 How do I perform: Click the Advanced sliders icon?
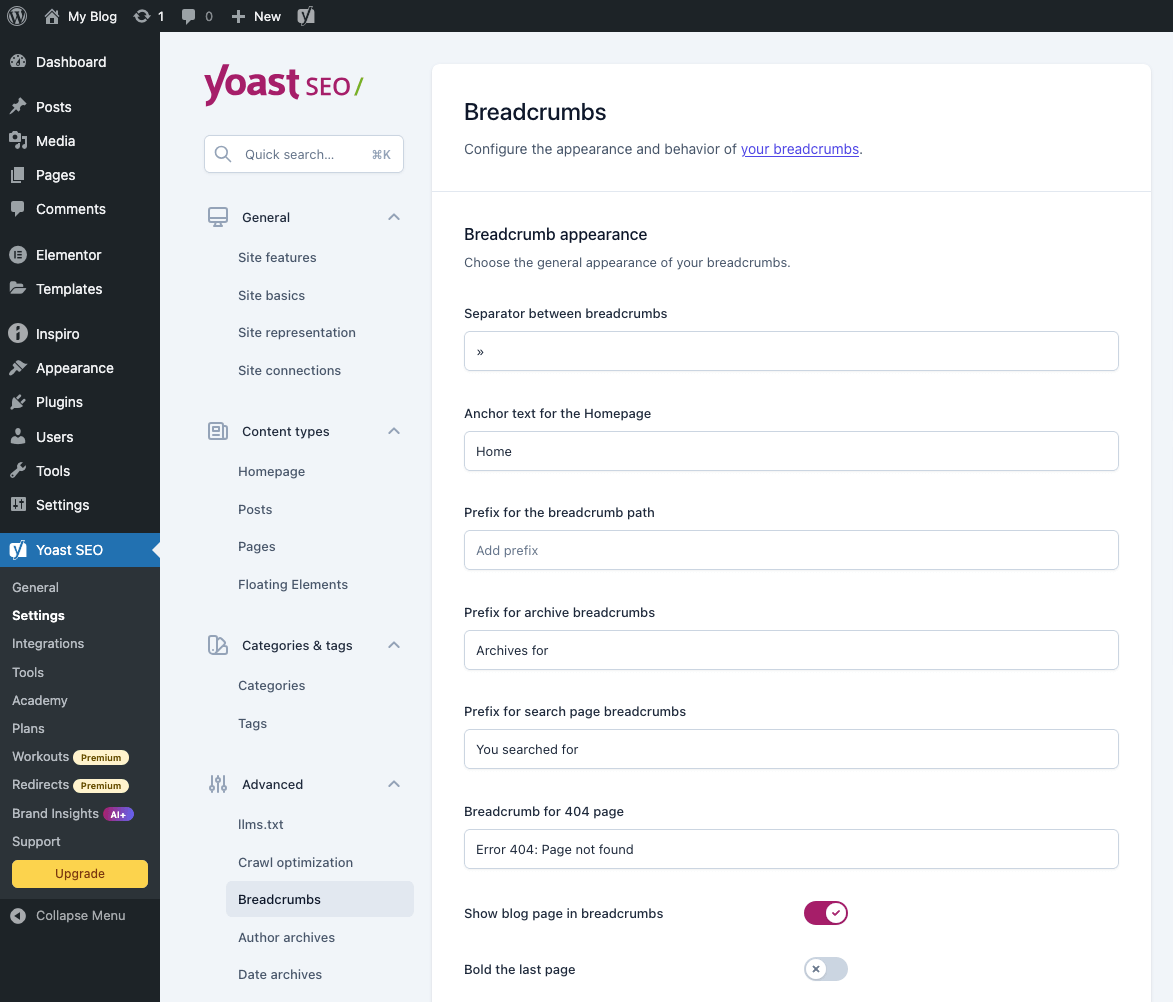tap(217, 784)
